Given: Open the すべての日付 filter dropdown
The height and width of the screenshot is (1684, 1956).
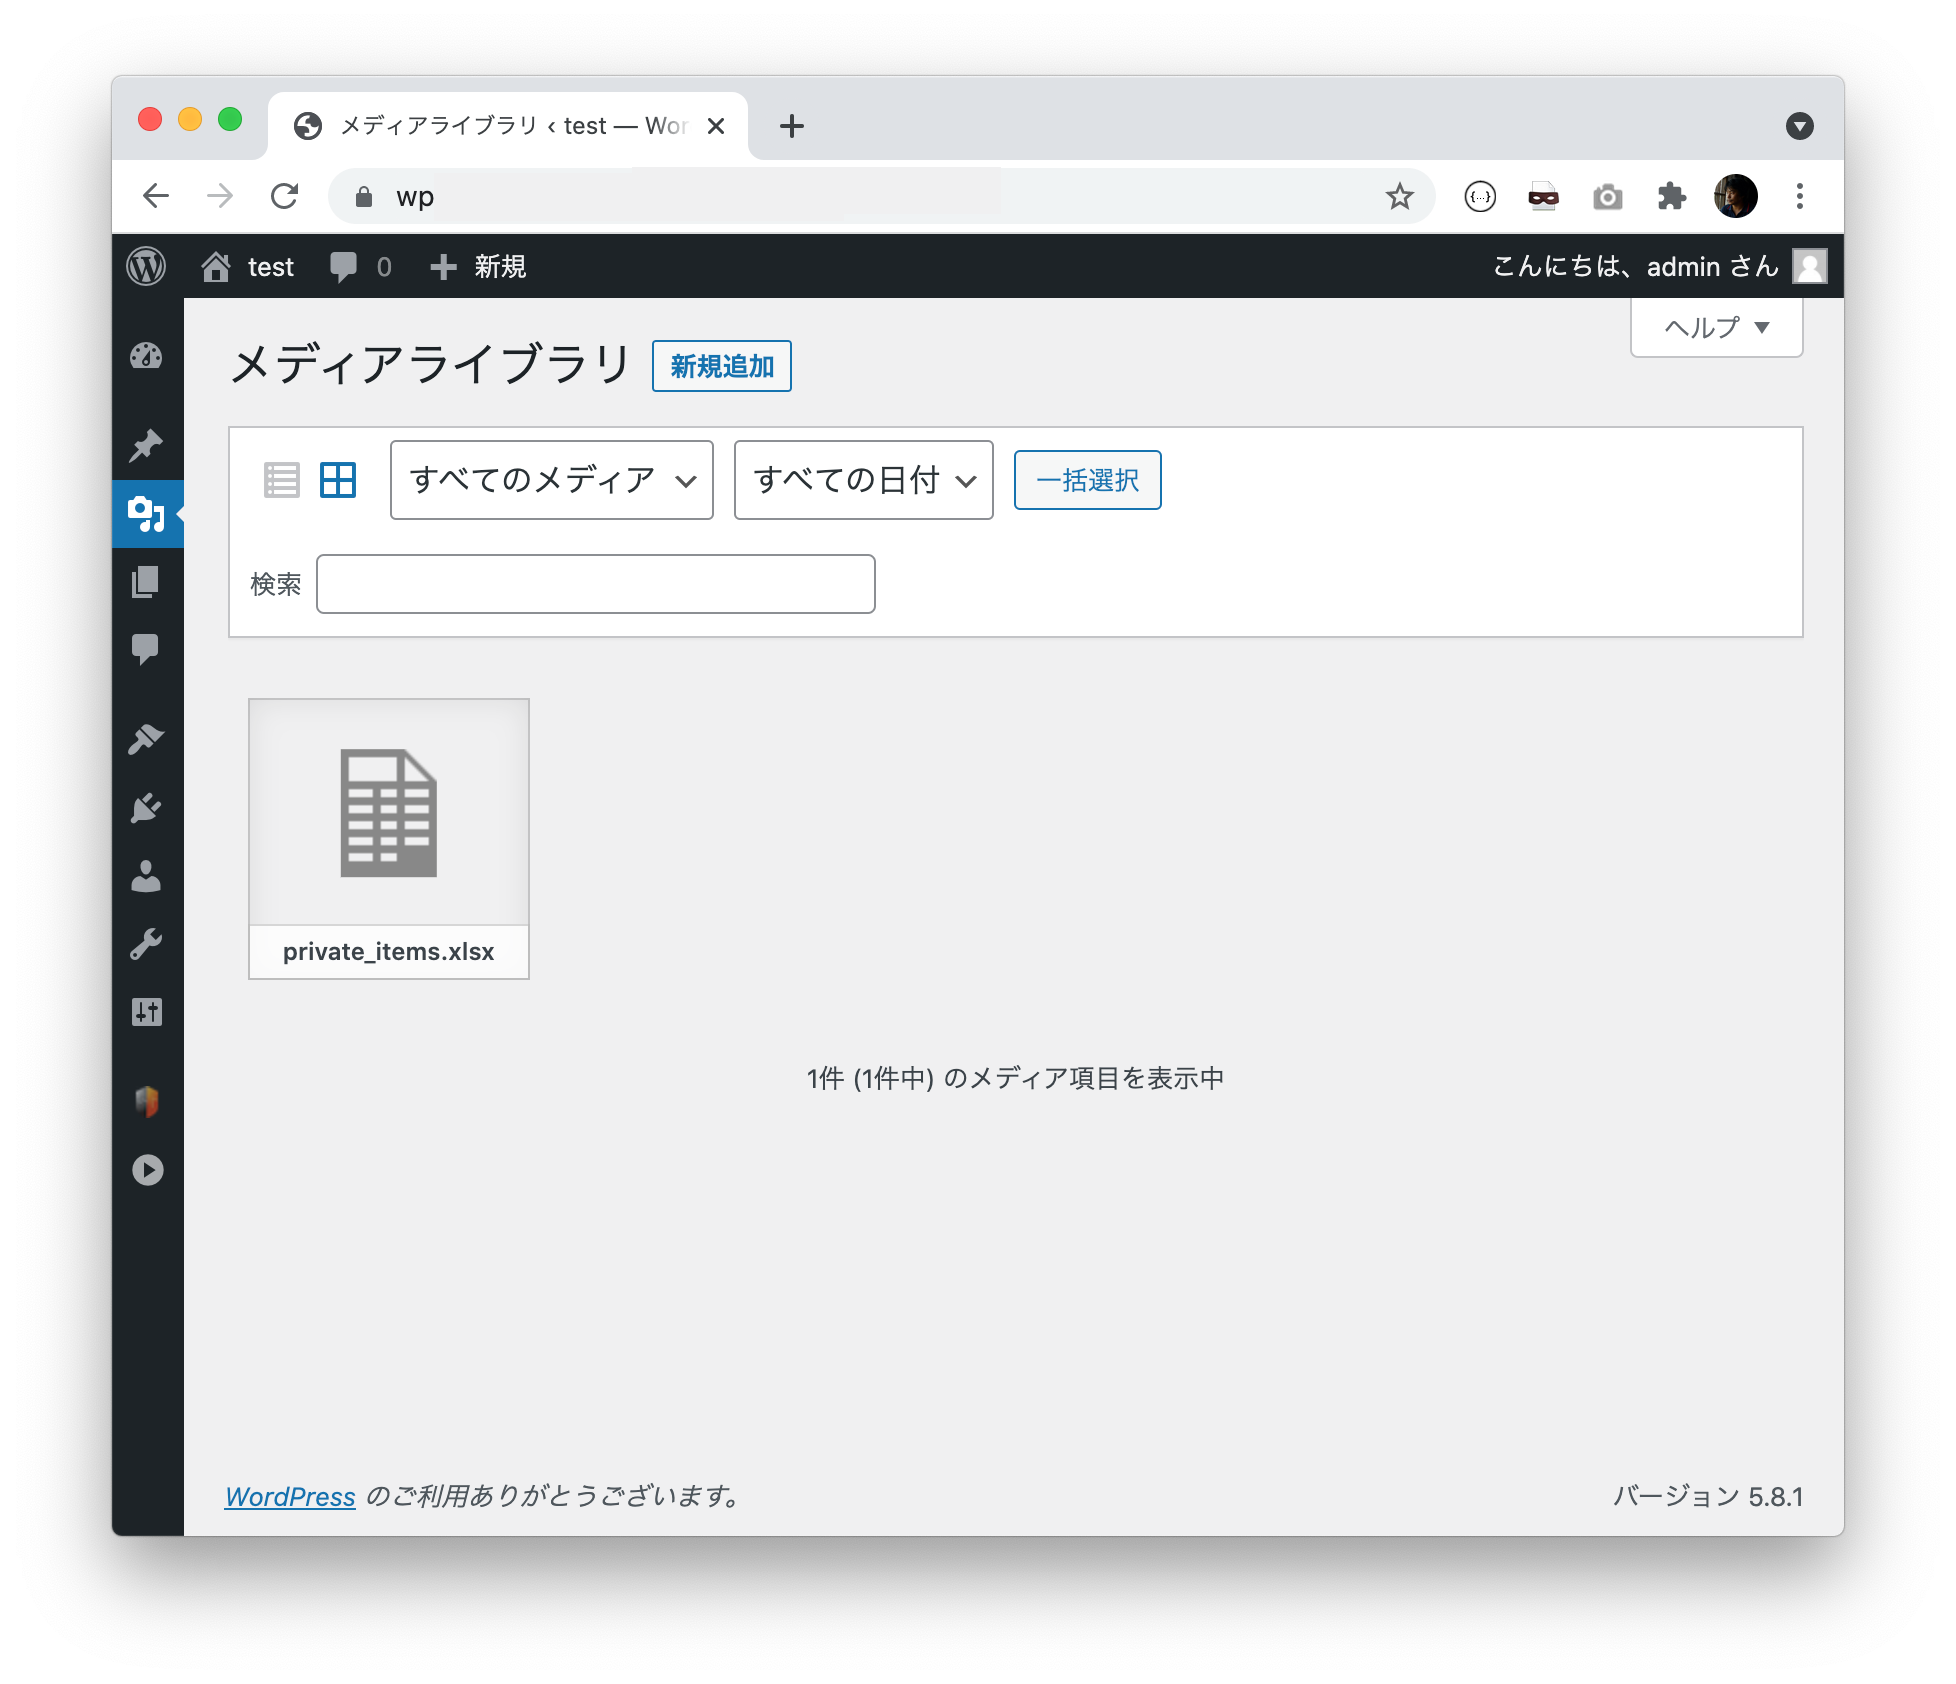Looking at the screenshot, I should [x=864, y=480].
